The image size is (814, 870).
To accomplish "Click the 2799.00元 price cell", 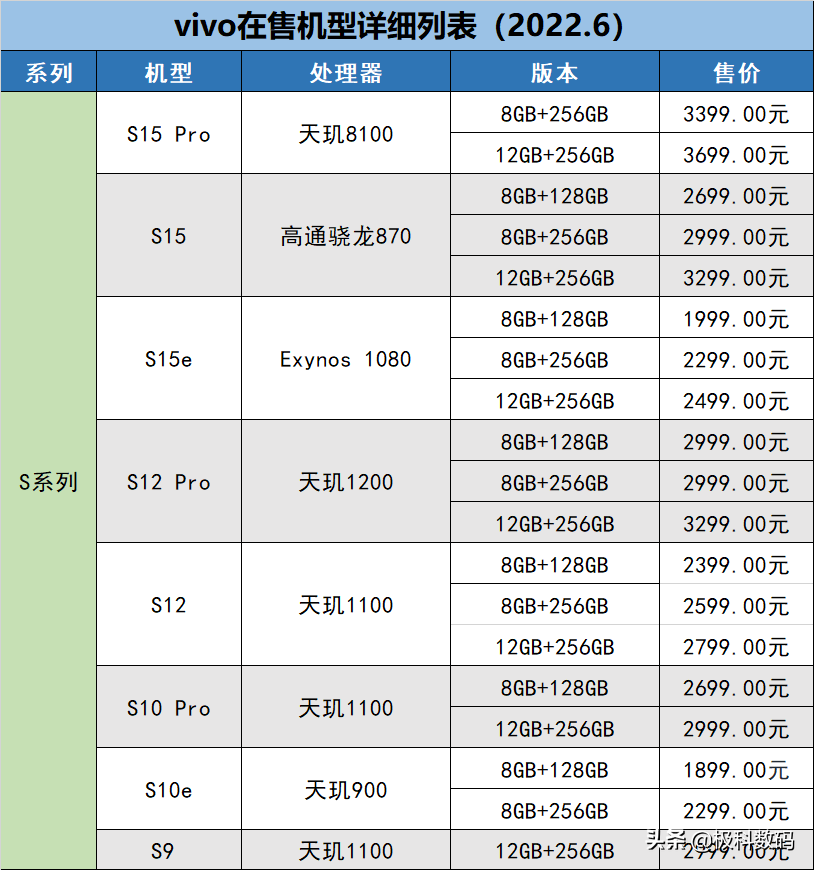I will click(737, 646).
